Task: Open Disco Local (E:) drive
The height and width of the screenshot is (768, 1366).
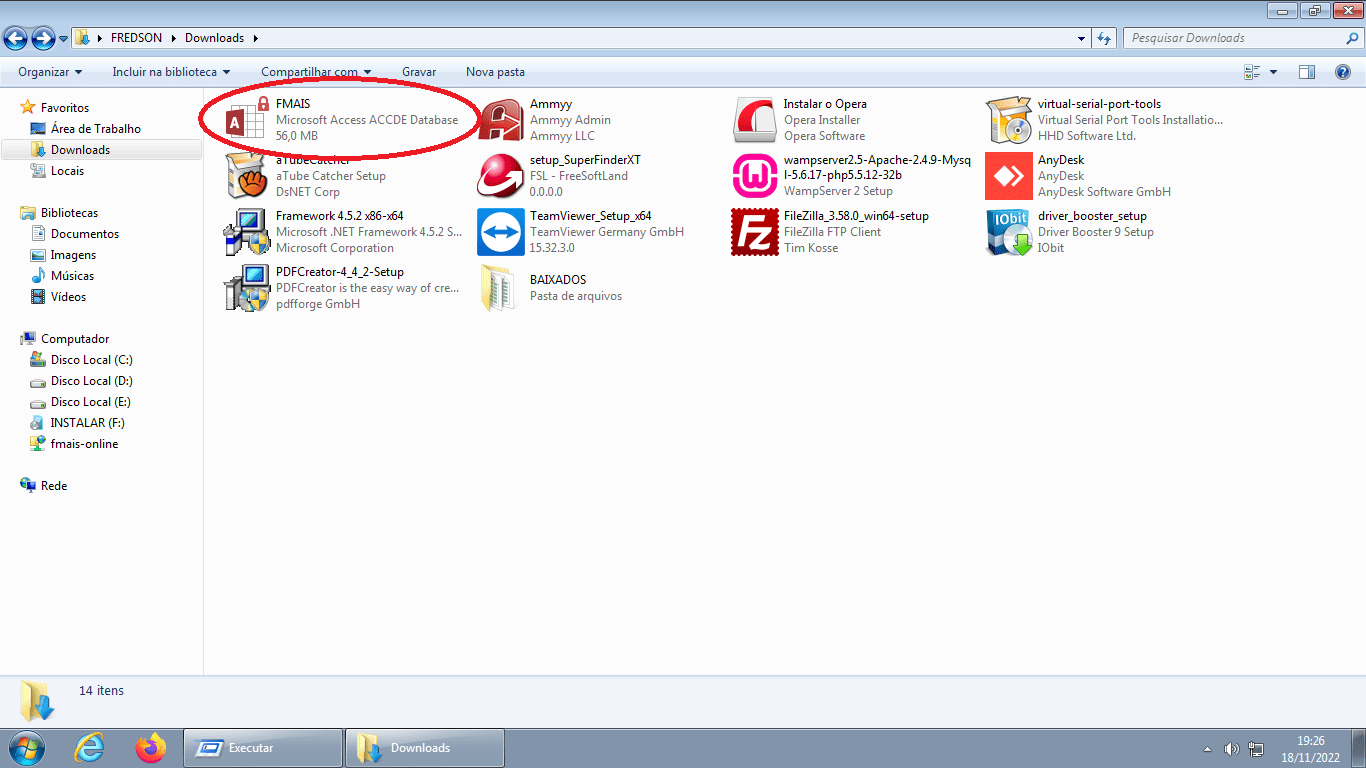Action: 91,402
